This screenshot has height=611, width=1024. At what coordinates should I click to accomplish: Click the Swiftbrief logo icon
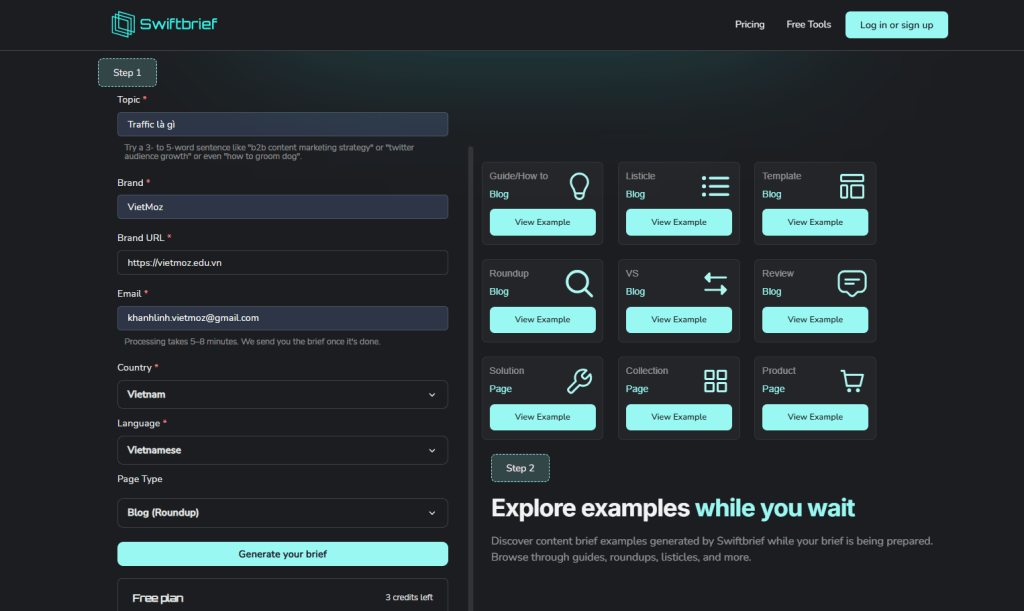point(124,24)
